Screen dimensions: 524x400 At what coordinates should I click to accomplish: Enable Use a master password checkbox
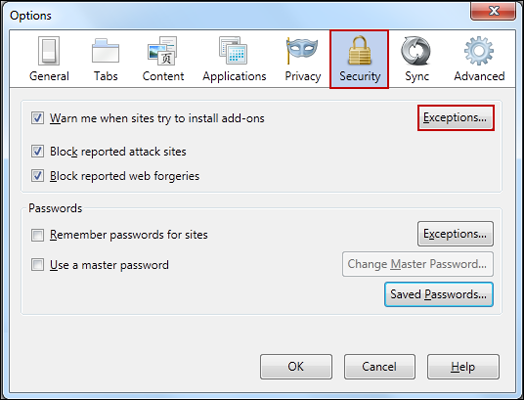tap(37, 265)
